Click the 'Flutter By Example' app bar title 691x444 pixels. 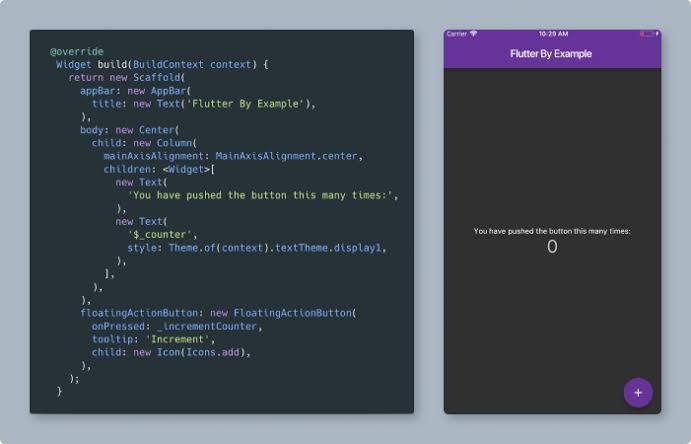click(551, 54)
